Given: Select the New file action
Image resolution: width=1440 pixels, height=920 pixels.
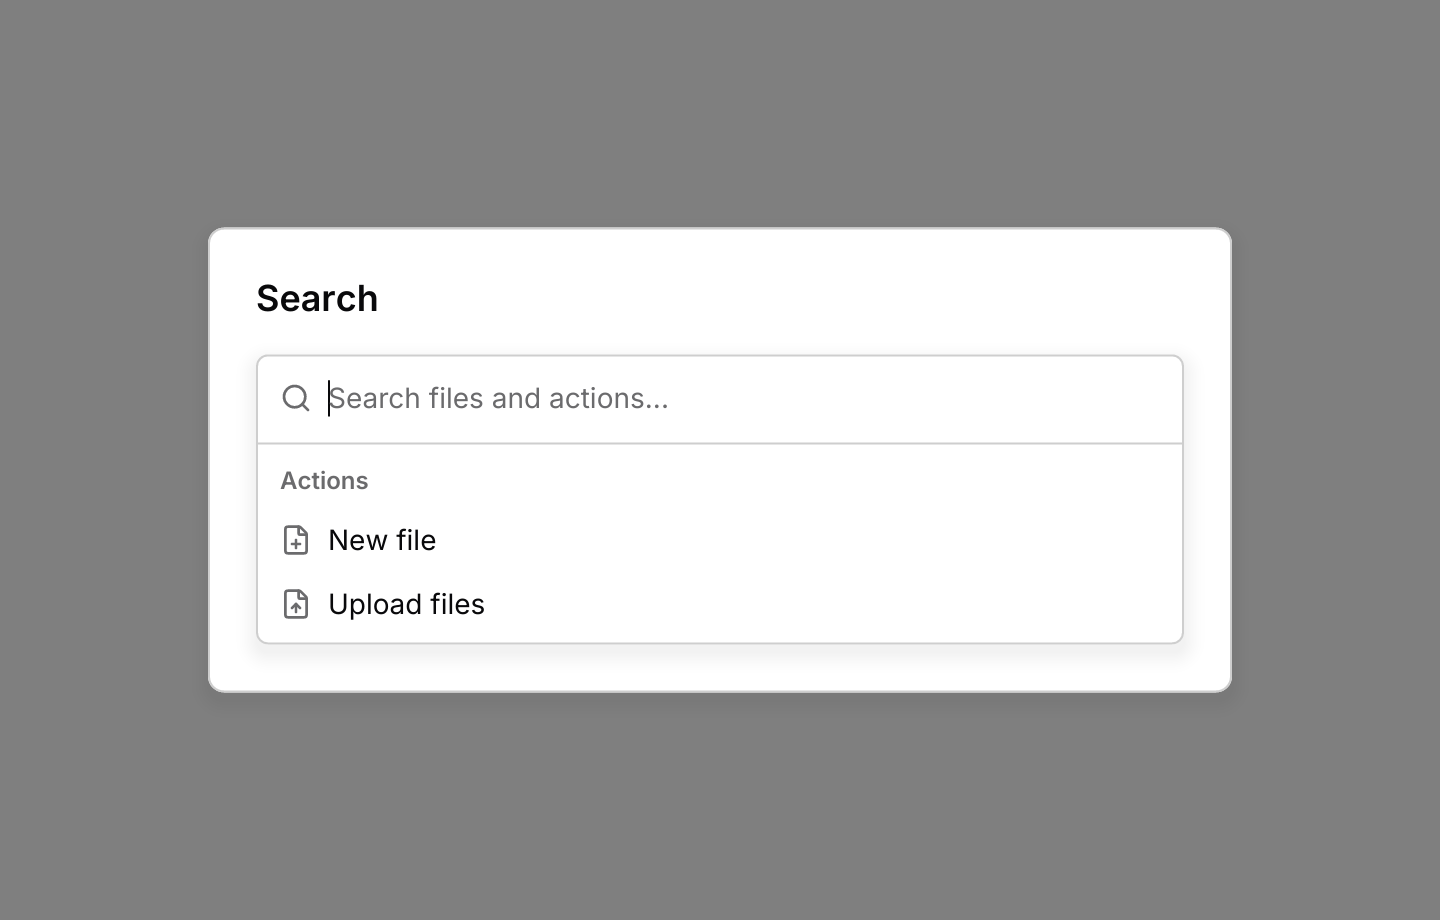Looking at the screenshot, I should click(720, 540).
